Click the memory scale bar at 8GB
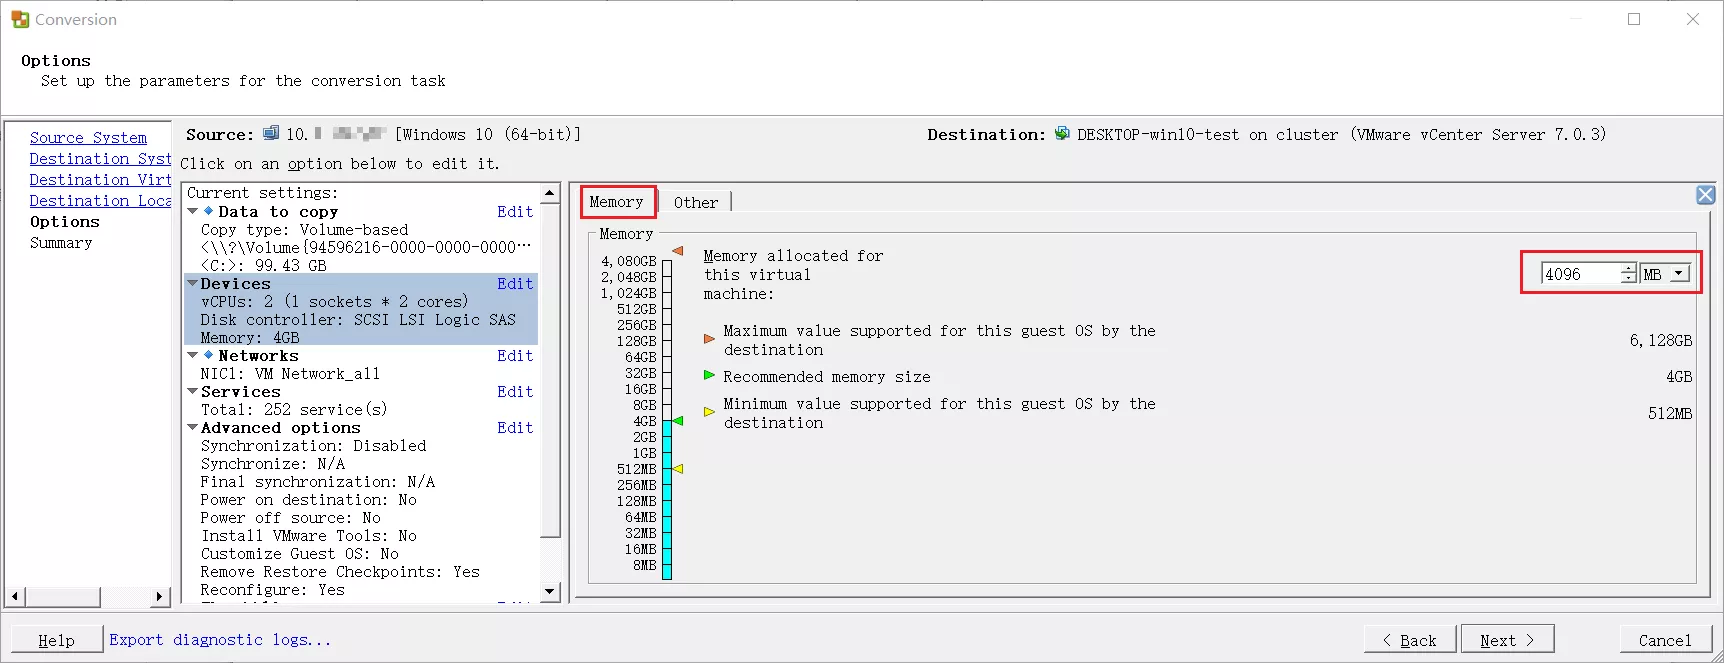Image resolution: width=1724 pixels, height=663 pixels. click(667, 405)
